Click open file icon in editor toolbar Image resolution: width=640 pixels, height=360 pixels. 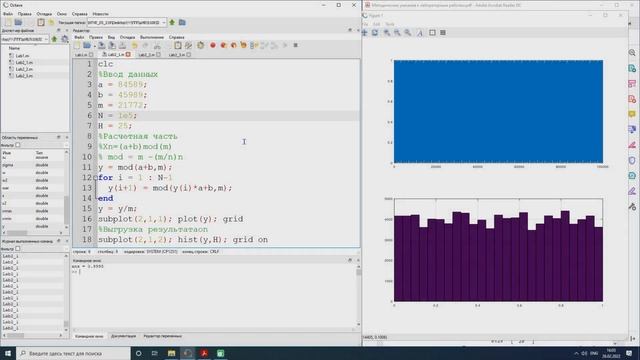pos(87,45)
